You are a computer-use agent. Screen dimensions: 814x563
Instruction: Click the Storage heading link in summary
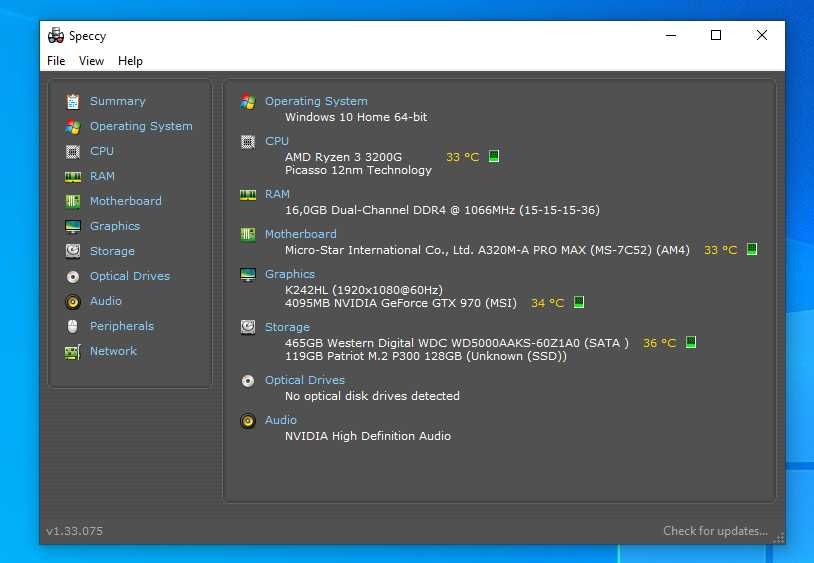click(287, 327)
